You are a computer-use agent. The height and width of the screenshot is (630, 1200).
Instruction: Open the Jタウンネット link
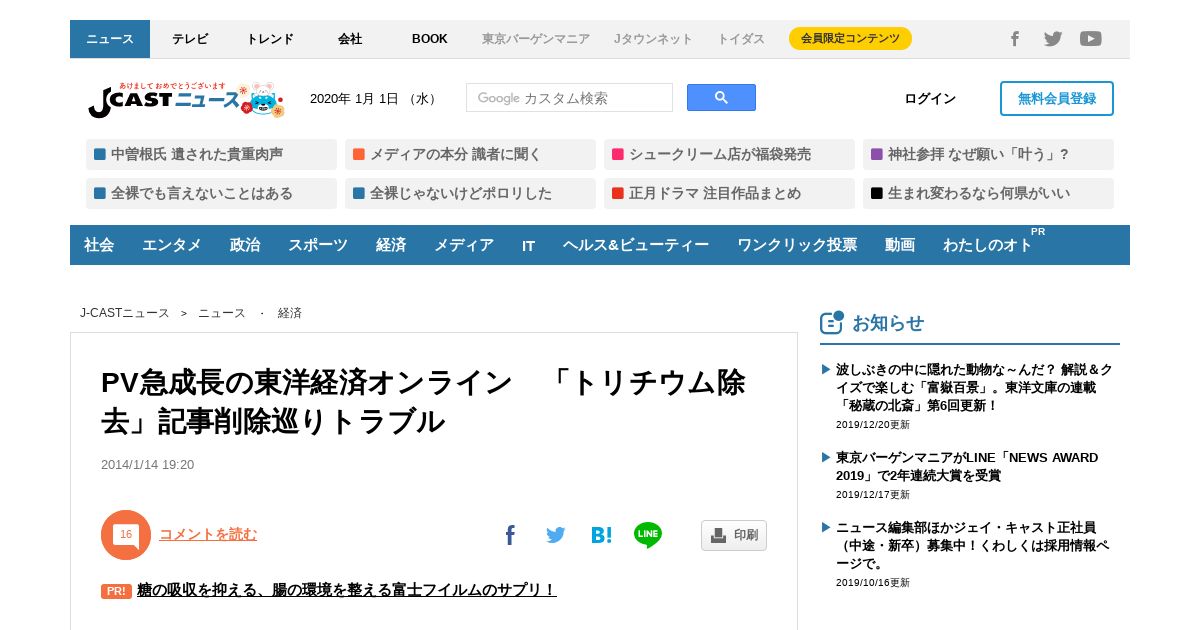(653, 39)
